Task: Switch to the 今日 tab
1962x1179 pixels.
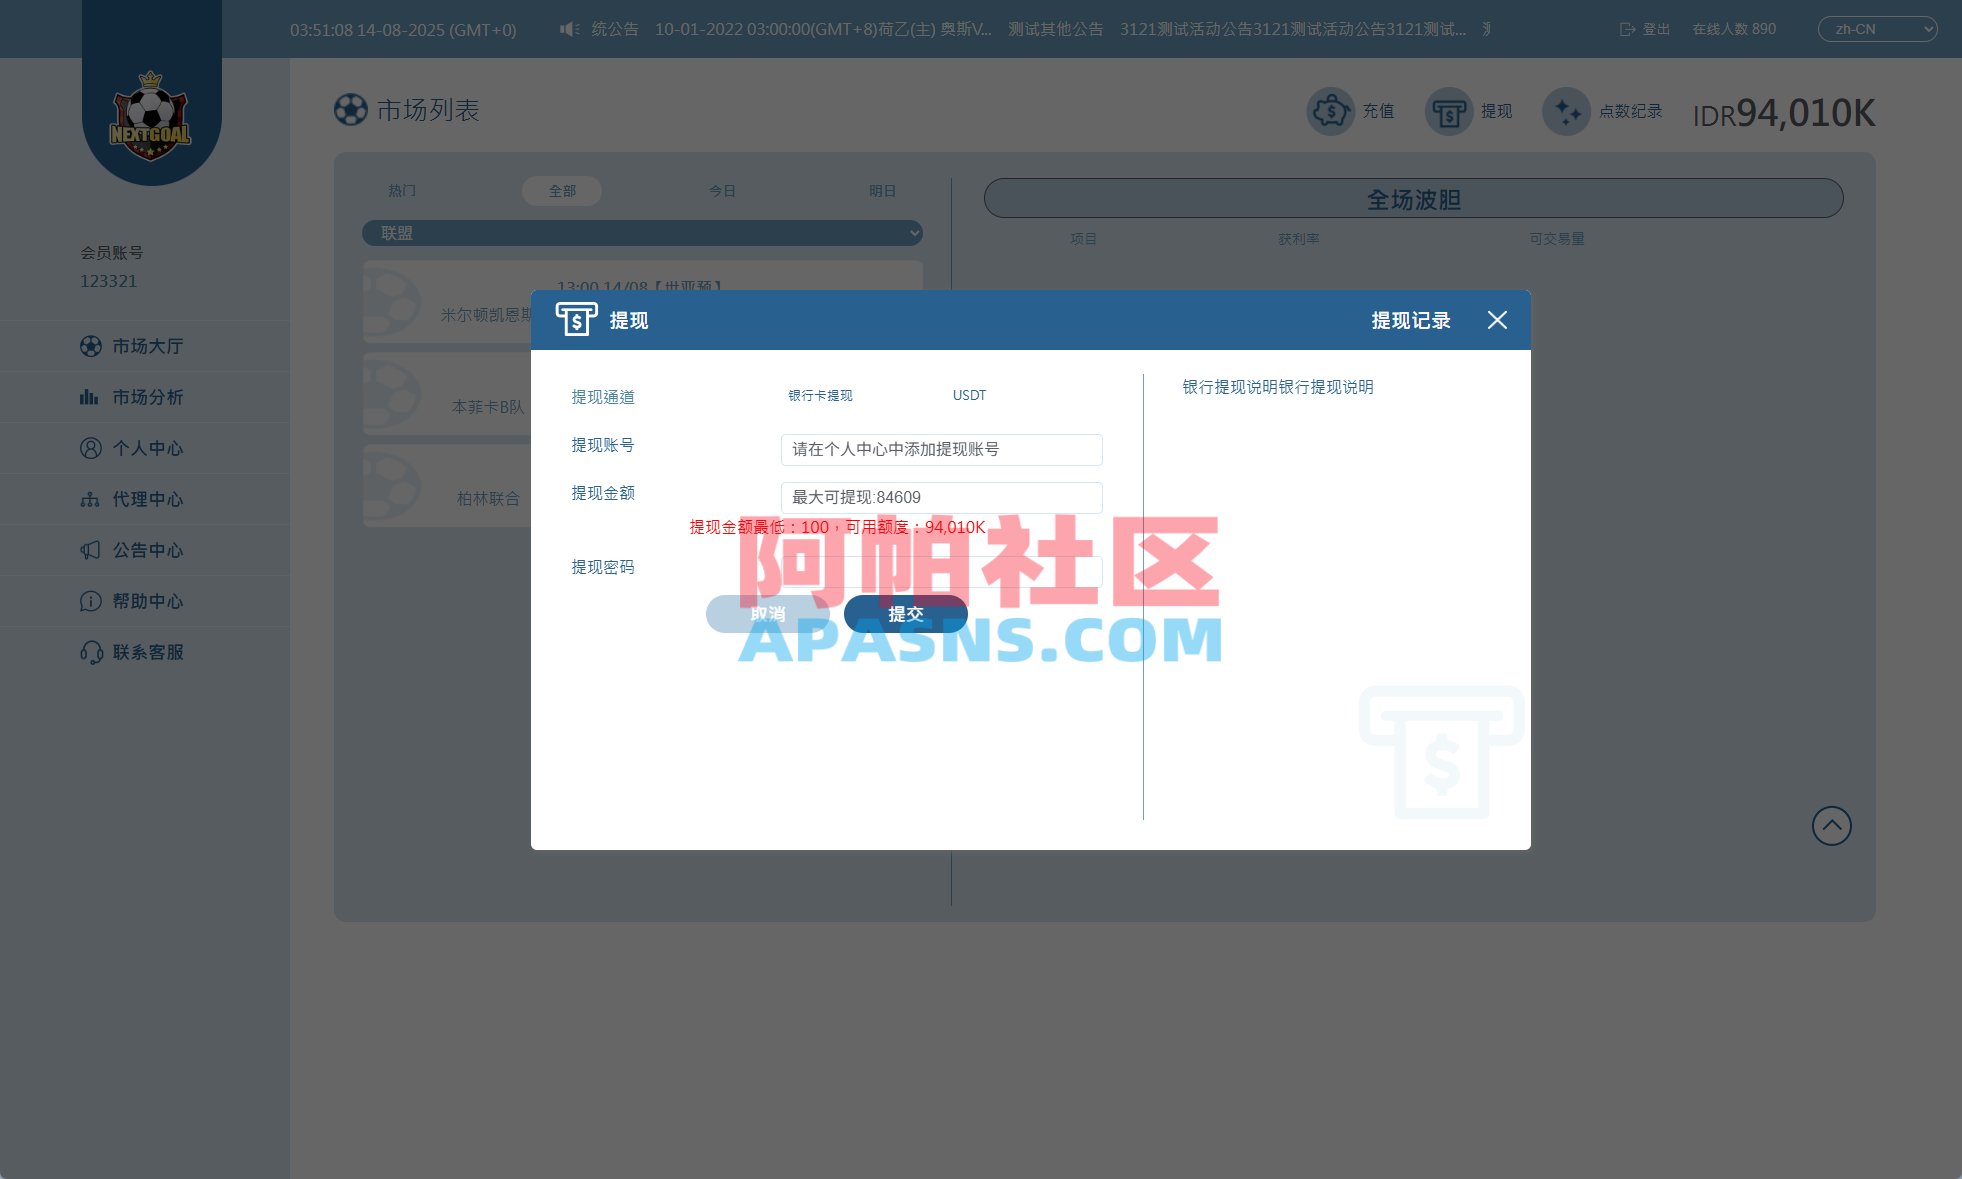Action: point(722,191)
